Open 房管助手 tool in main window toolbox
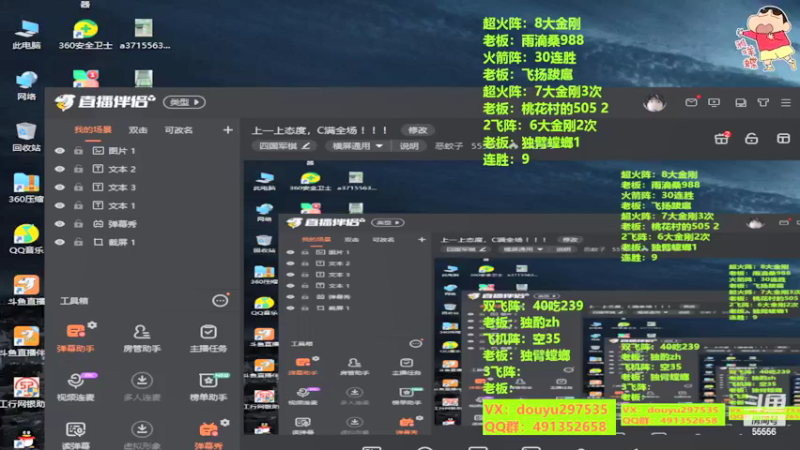Viewport: 800px width, 450px height. [142, 338]
